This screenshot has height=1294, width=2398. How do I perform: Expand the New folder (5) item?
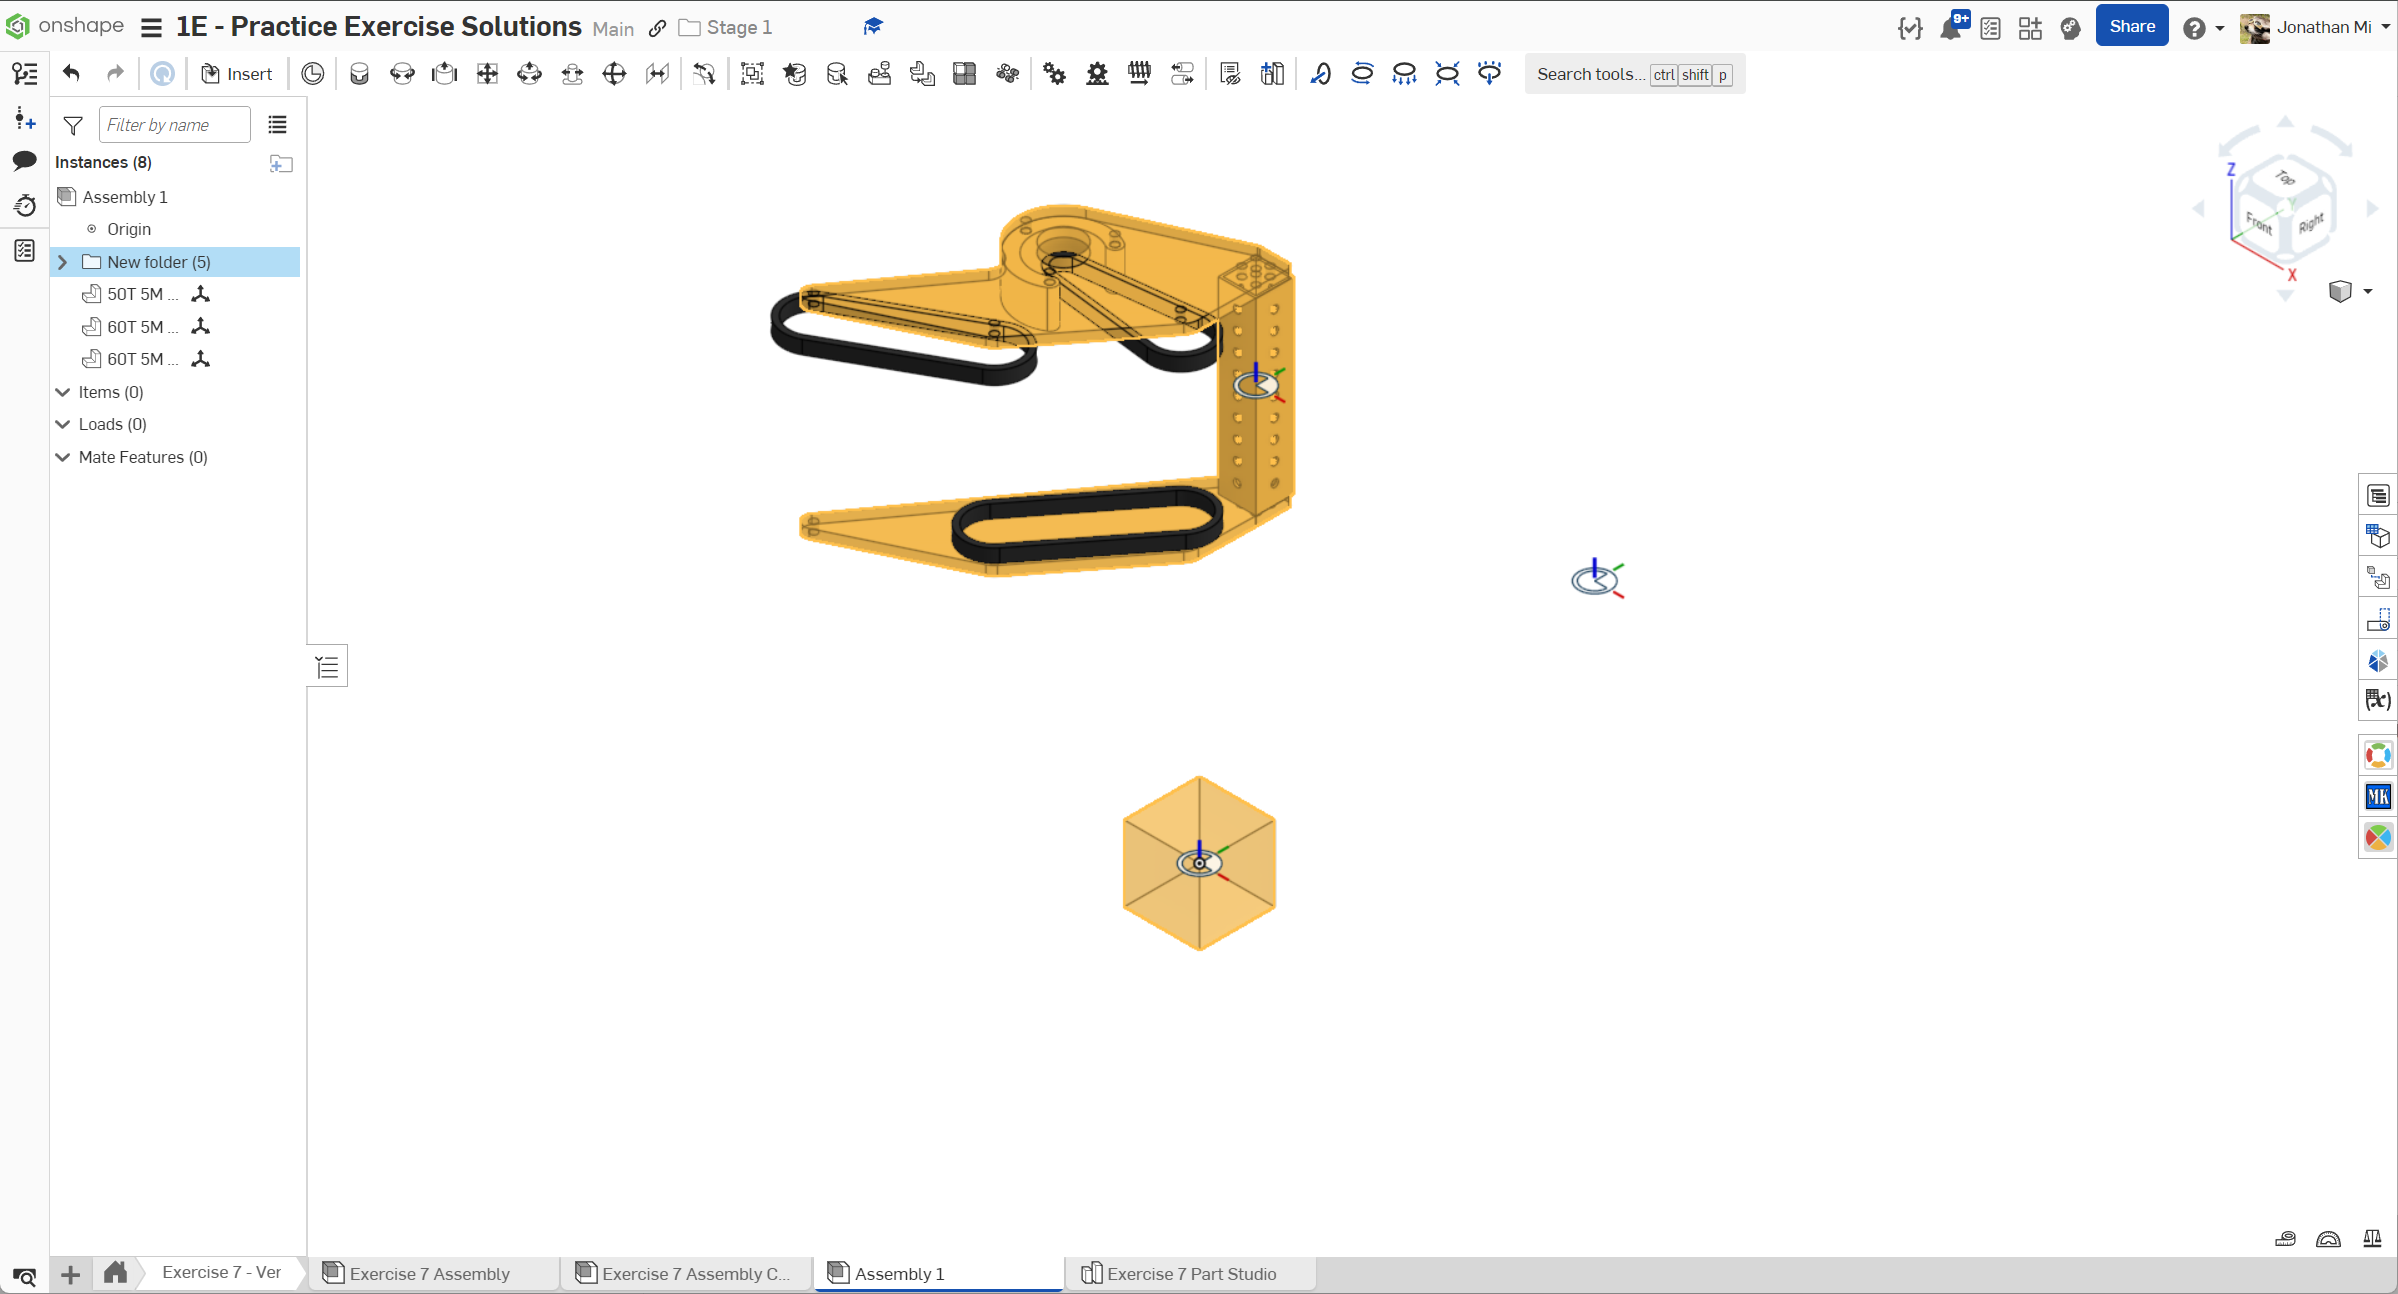[63, 262]
